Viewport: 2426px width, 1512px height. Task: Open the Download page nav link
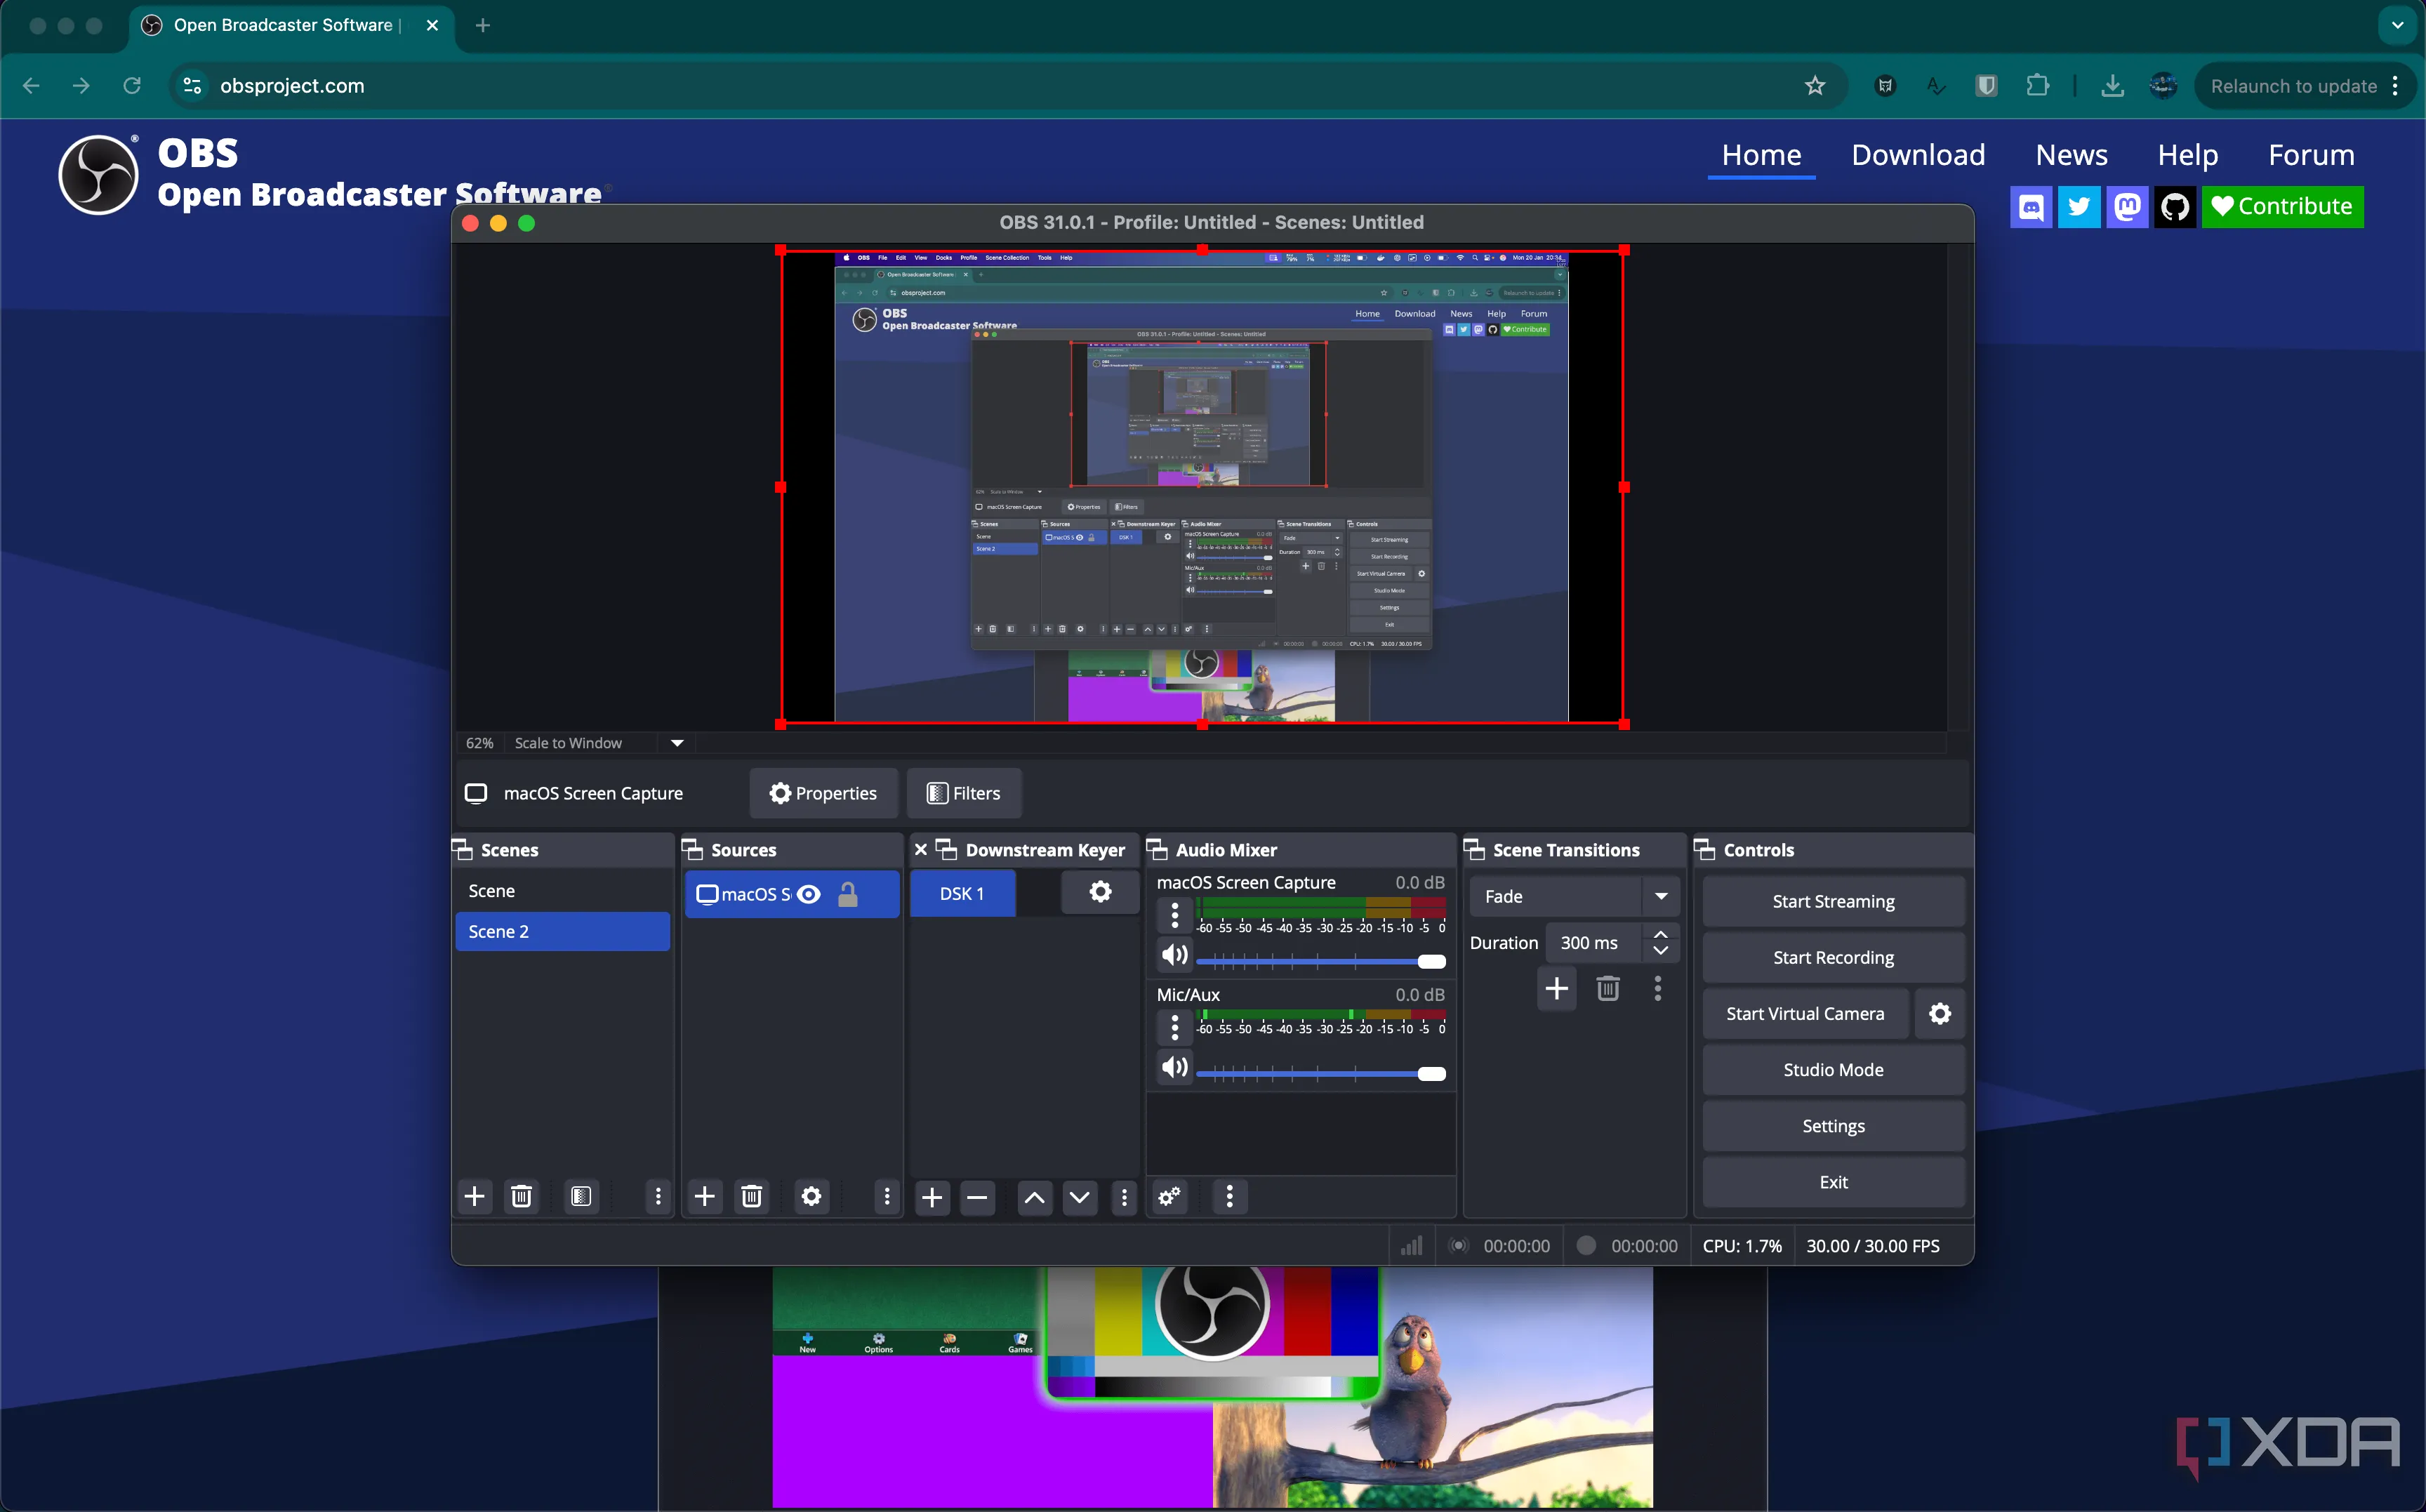1917,155
